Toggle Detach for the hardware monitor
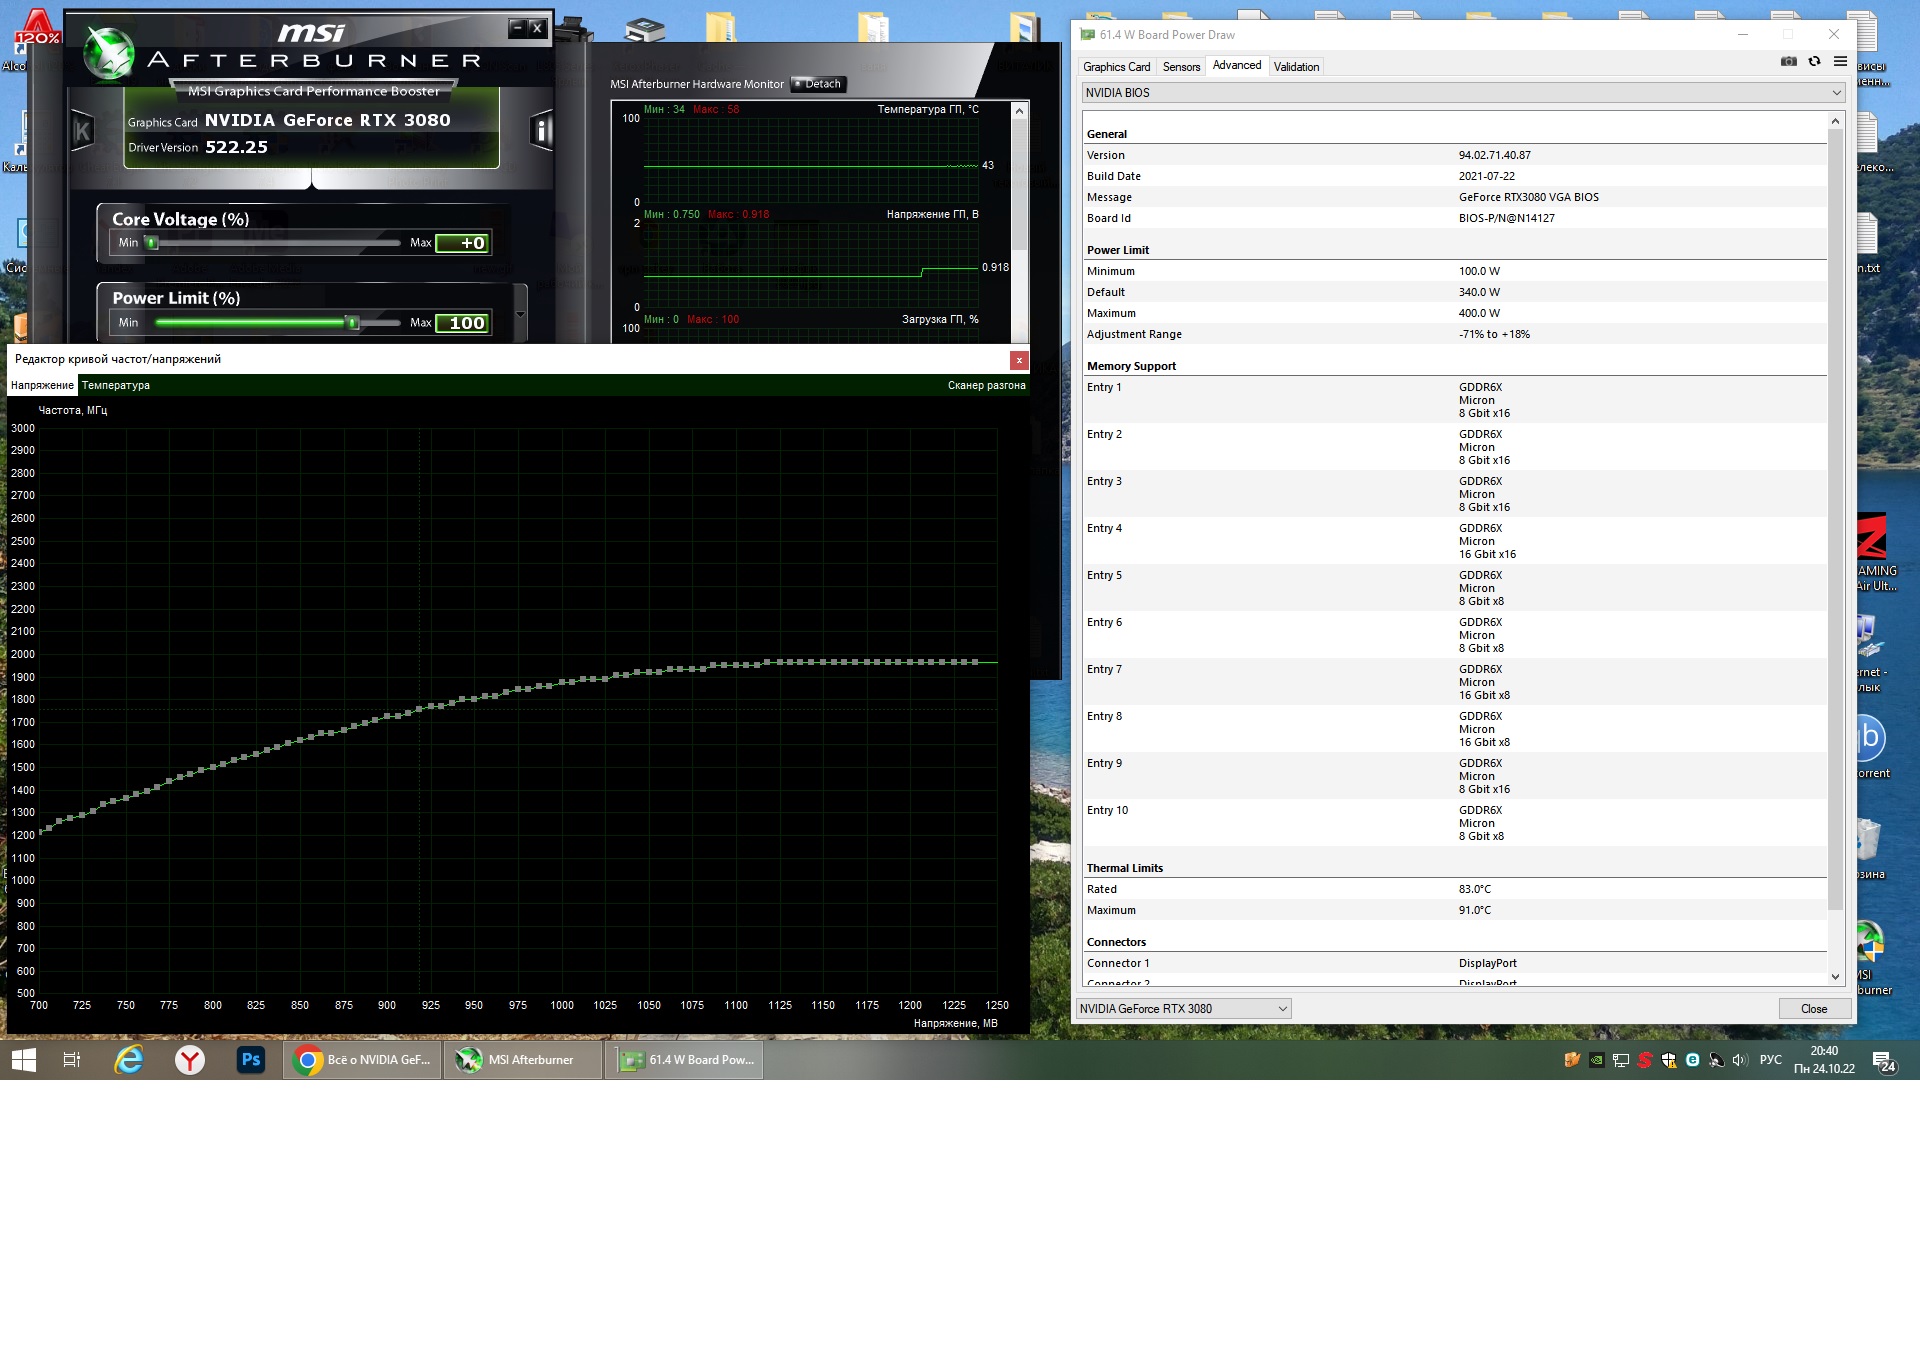 [x=818, y=84]
